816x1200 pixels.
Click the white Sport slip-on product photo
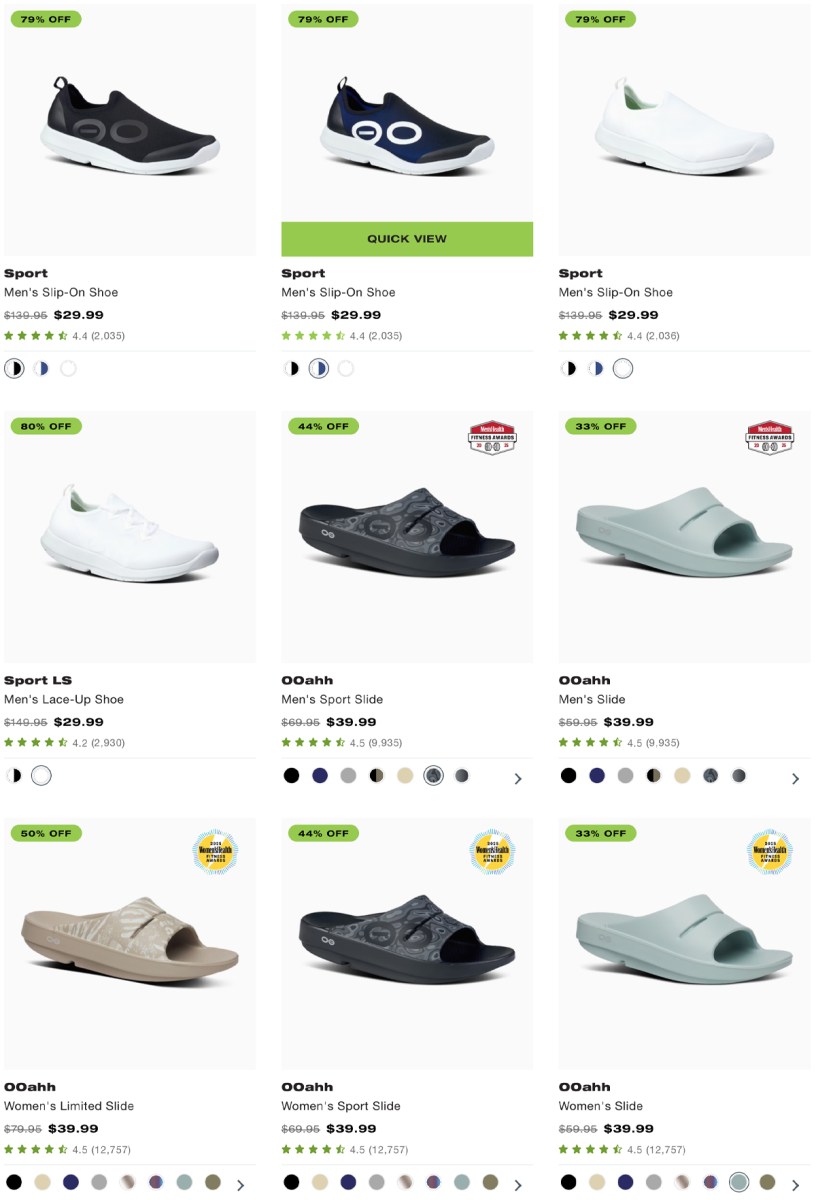tap(683, 128)
